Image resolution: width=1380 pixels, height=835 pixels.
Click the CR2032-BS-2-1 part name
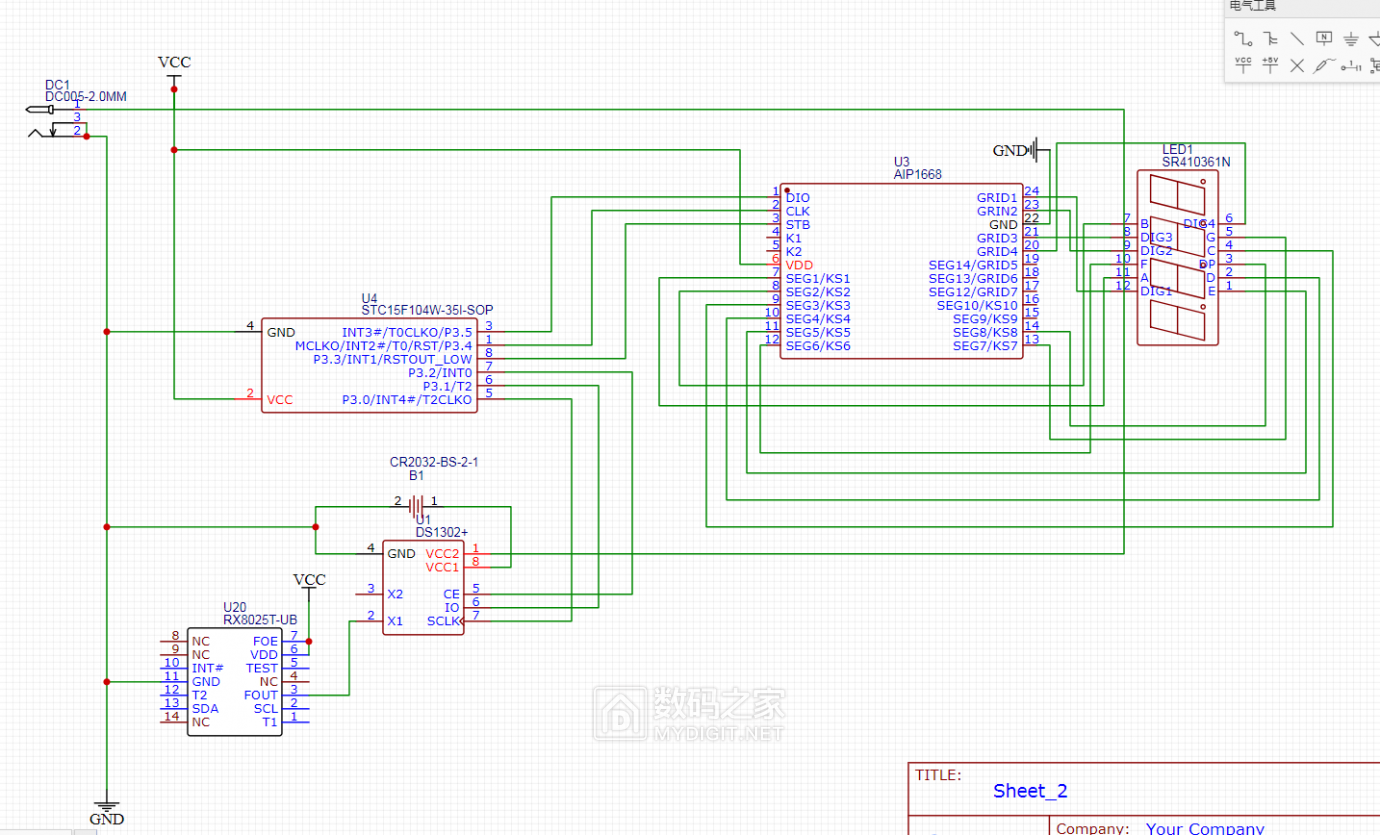coord(434,462)
